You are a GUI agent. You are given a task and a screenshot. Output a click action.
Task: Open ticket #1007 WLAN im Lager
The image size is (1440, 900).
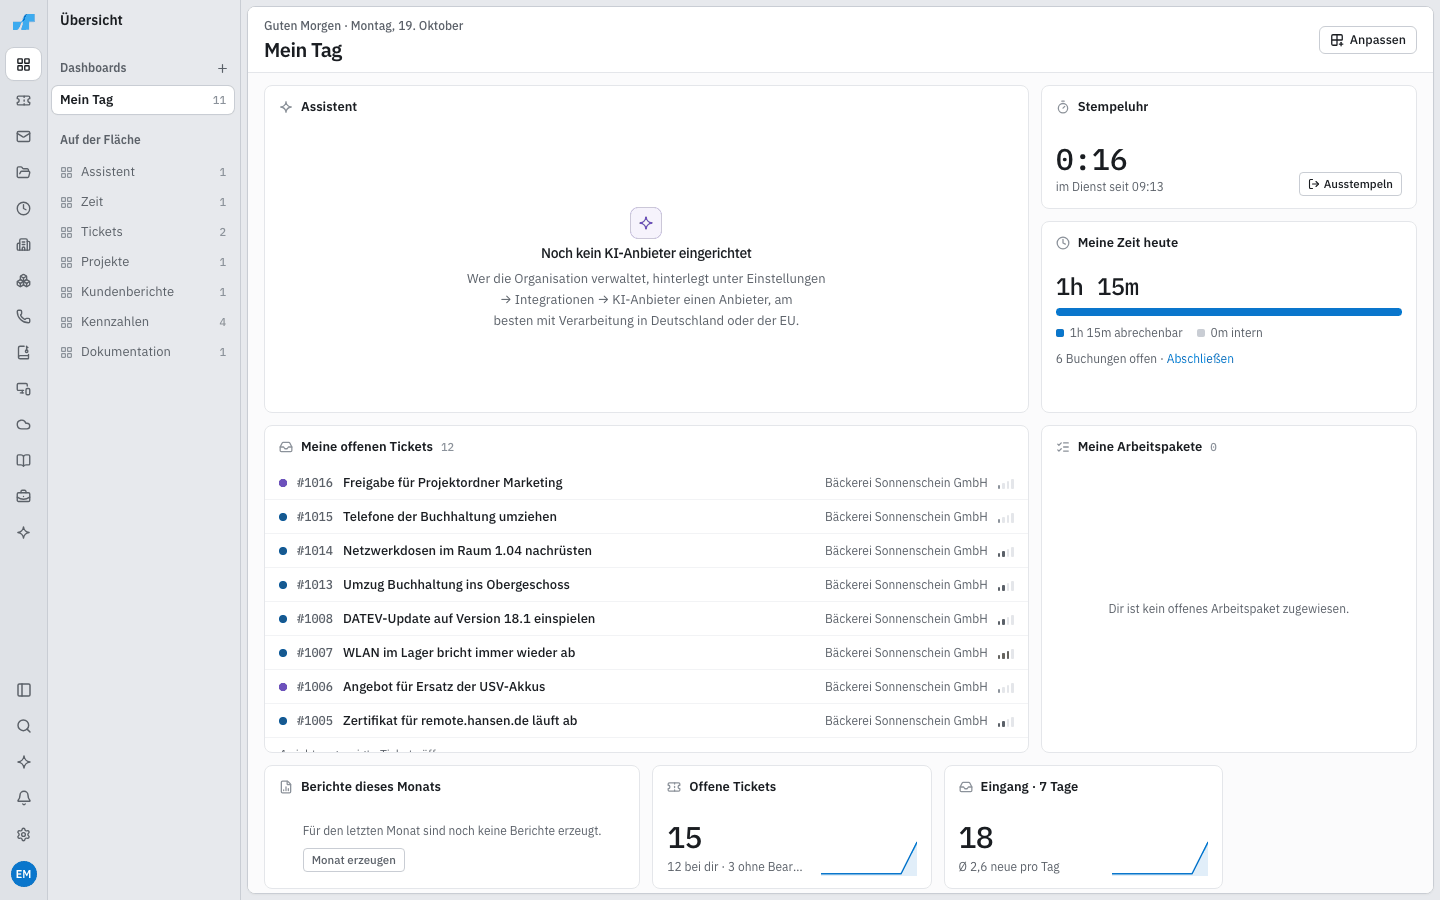pos(646,653)
